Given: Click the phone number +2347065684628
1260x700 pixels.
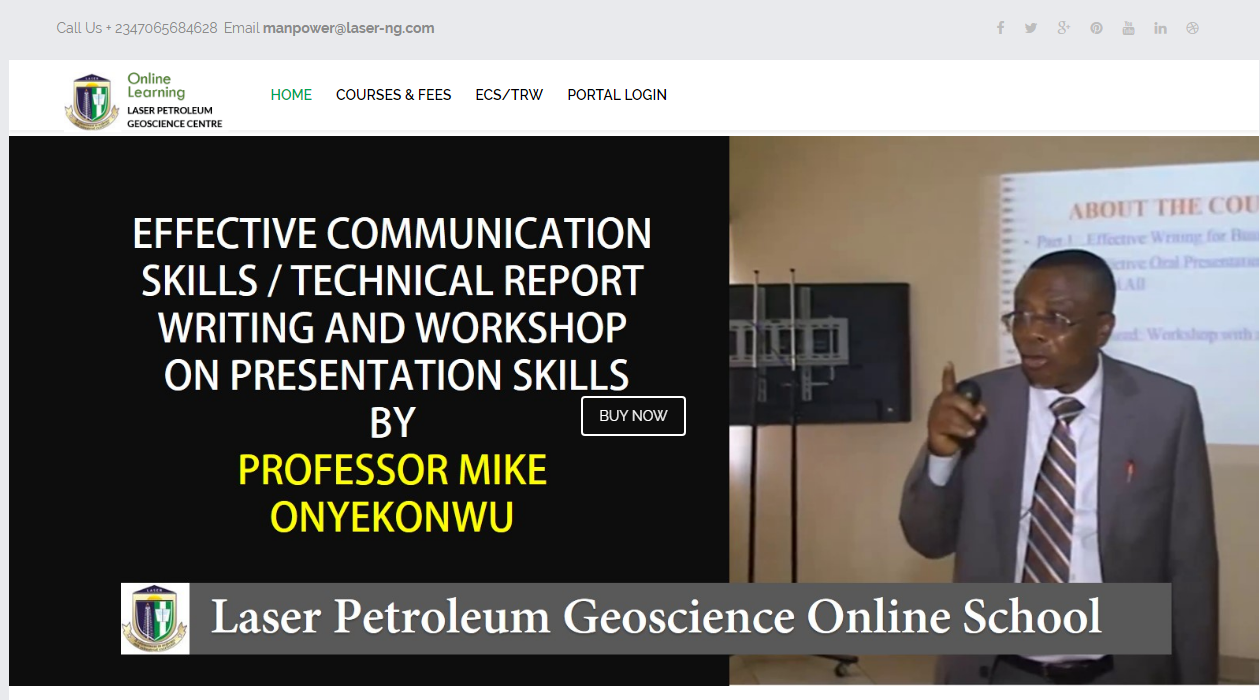Looking at the screenshot, I should (x=161, y=28).
